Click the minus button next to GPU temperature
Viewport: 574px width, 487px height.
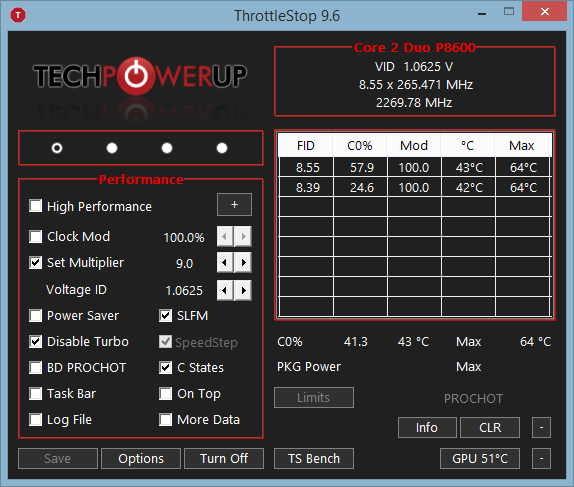[x=541, y=458]
